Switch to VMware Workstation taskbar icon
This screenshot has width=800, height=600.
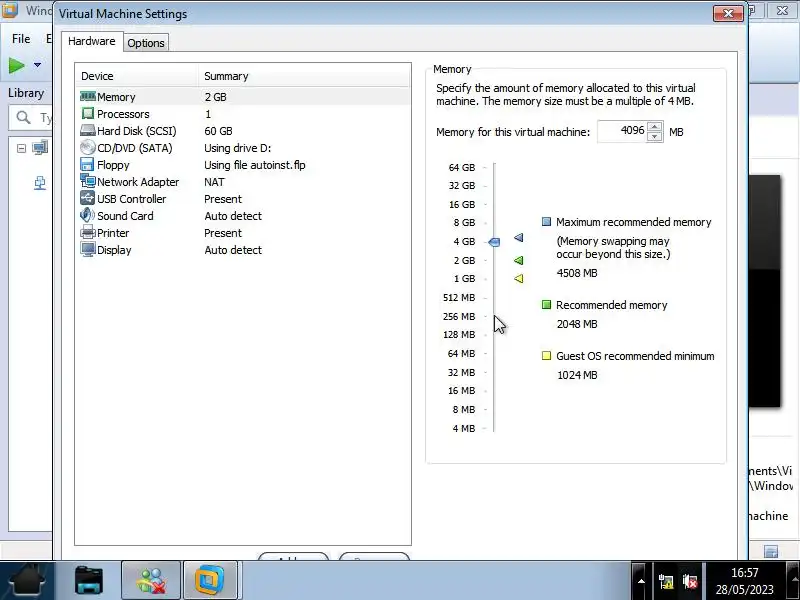210,580
